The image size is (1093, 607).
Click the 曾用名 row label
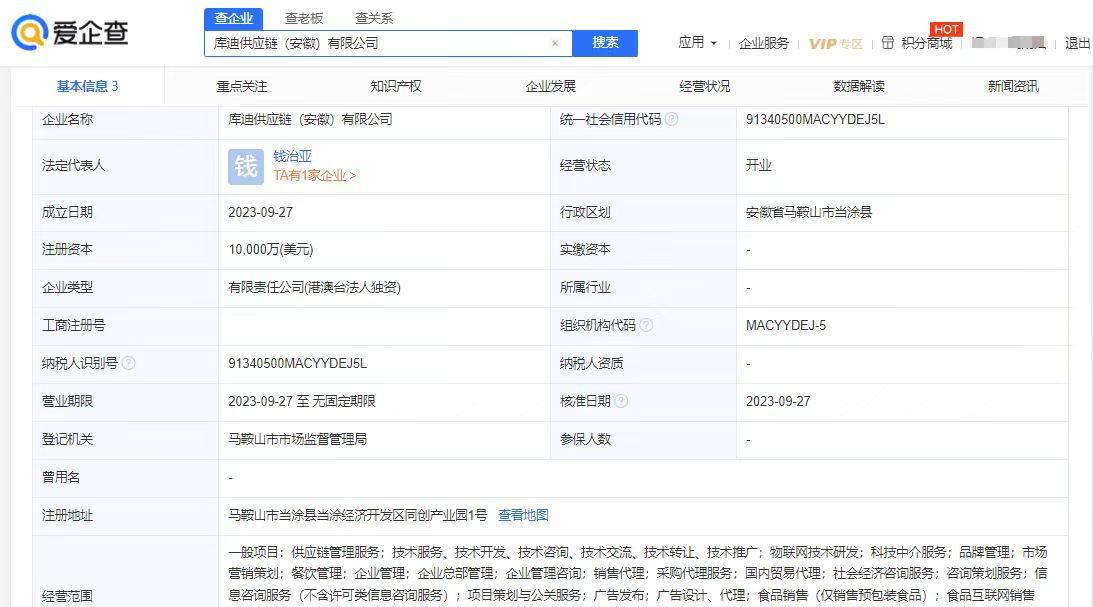click(61, 477)
